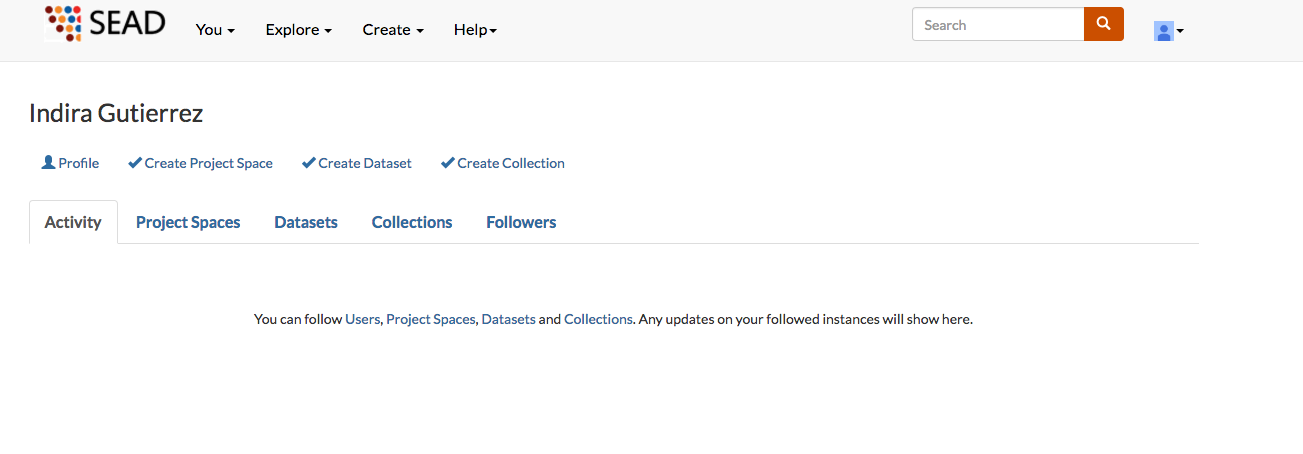This screenshot has height=454, width=1303.
Task: Open the user avatar account menu
Action: [x=1167, y=31]
